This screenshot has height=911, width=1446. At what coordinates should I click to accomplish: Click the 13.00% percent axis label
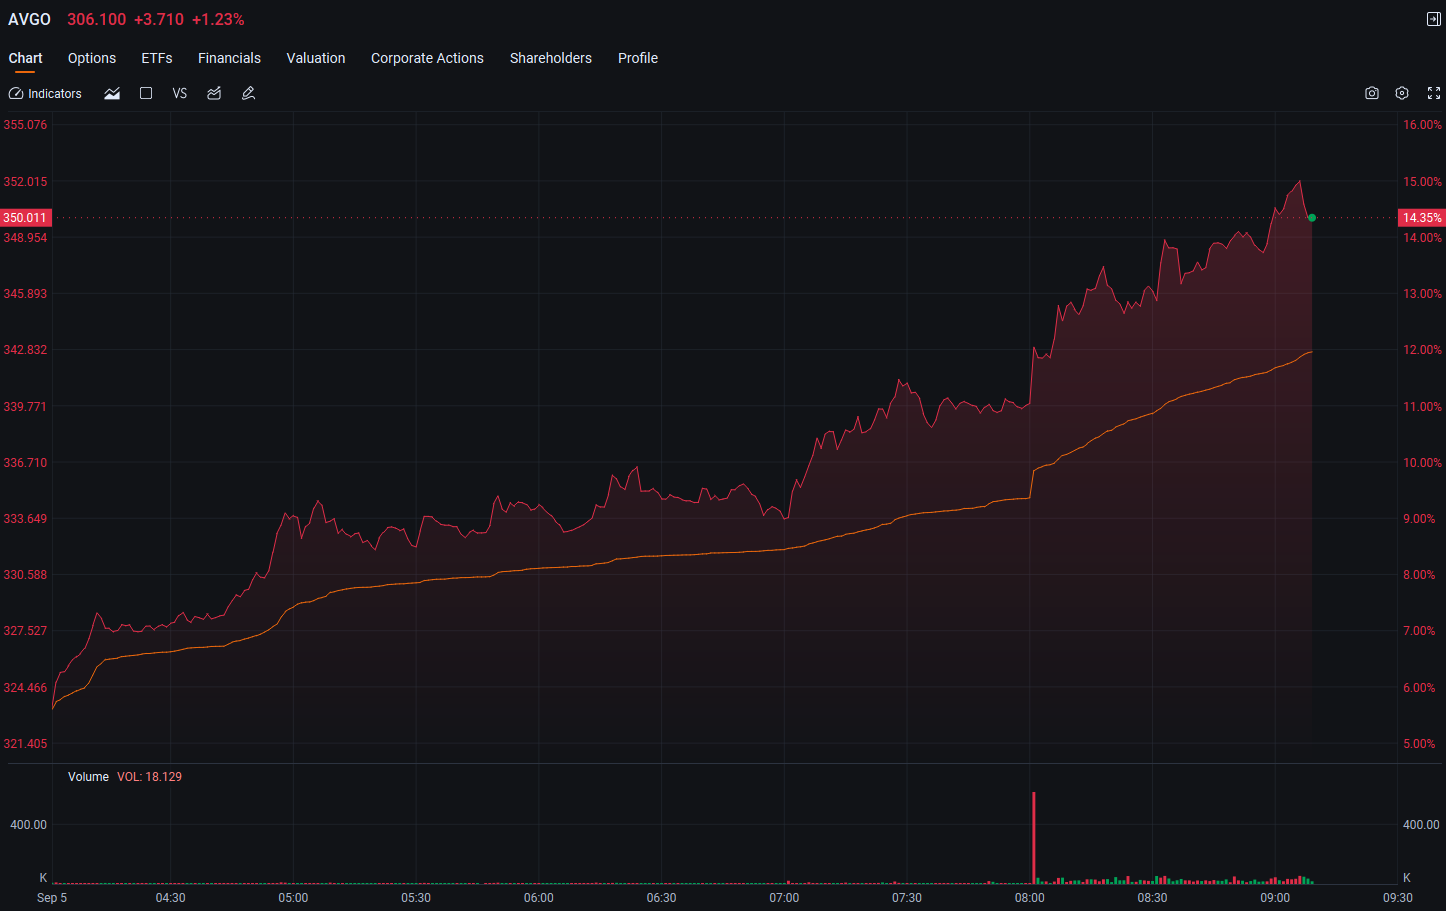1422,294
